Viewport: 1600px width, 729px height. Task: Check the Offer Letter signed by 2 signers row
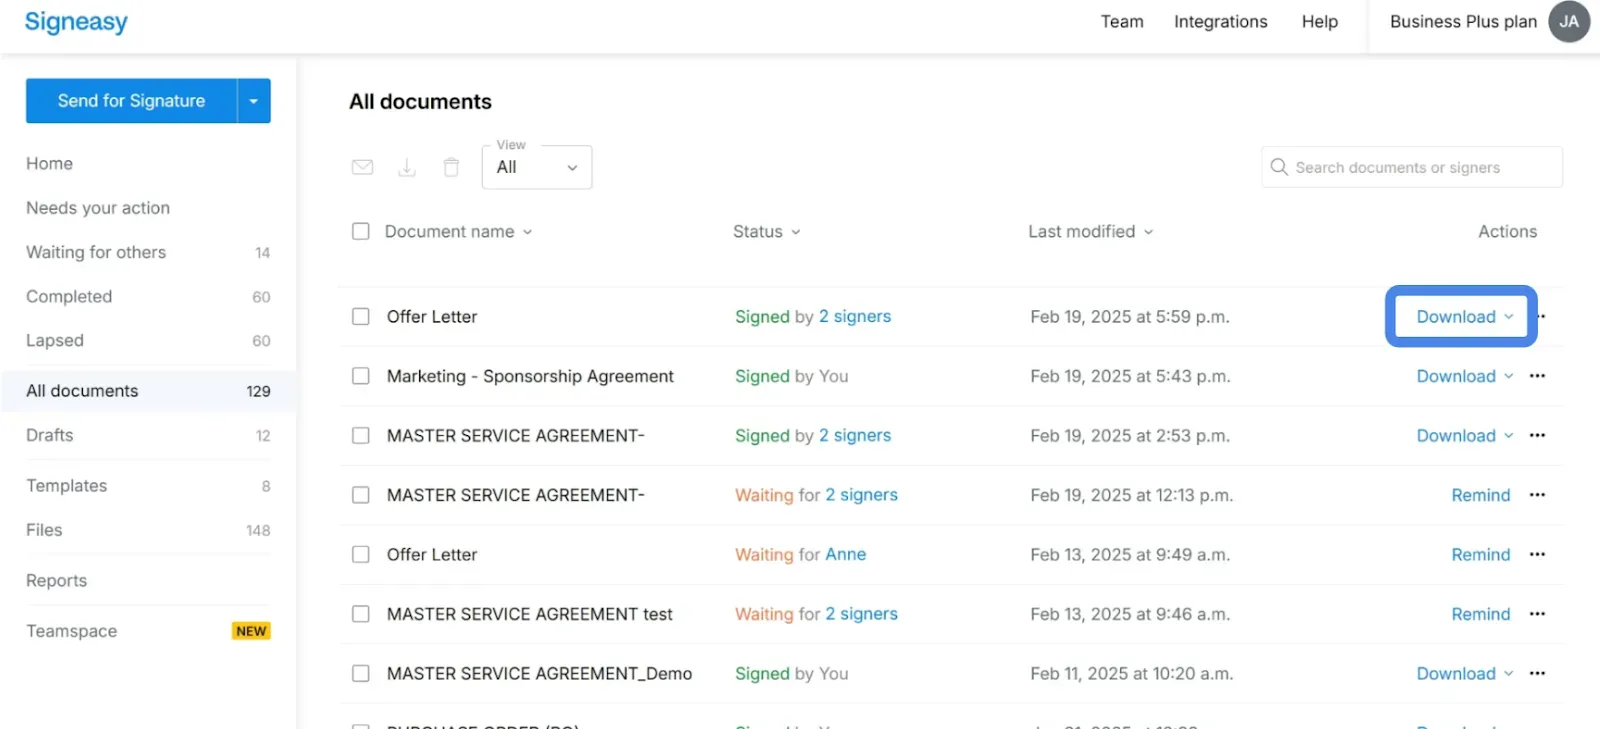point(361,316)
